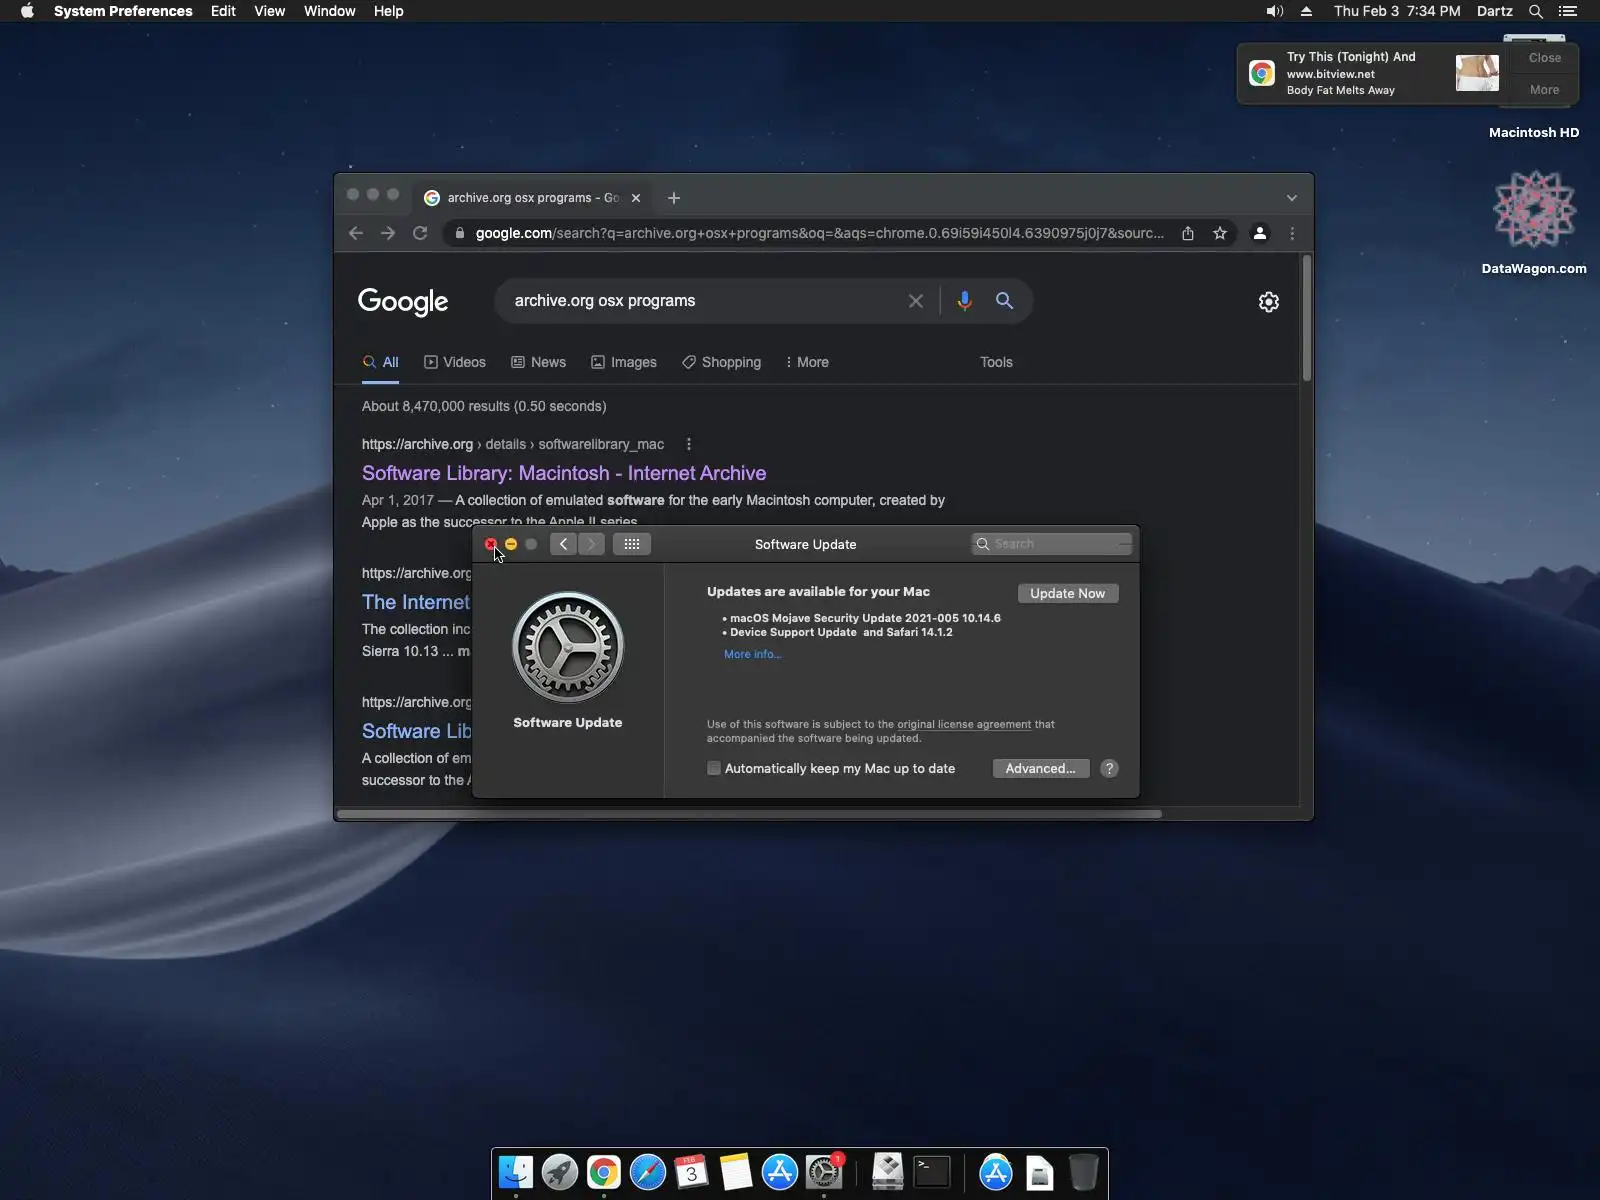Open the Trash in the Dock
This screenshot has height=1200, width=1600.
click(1084, 1172)
